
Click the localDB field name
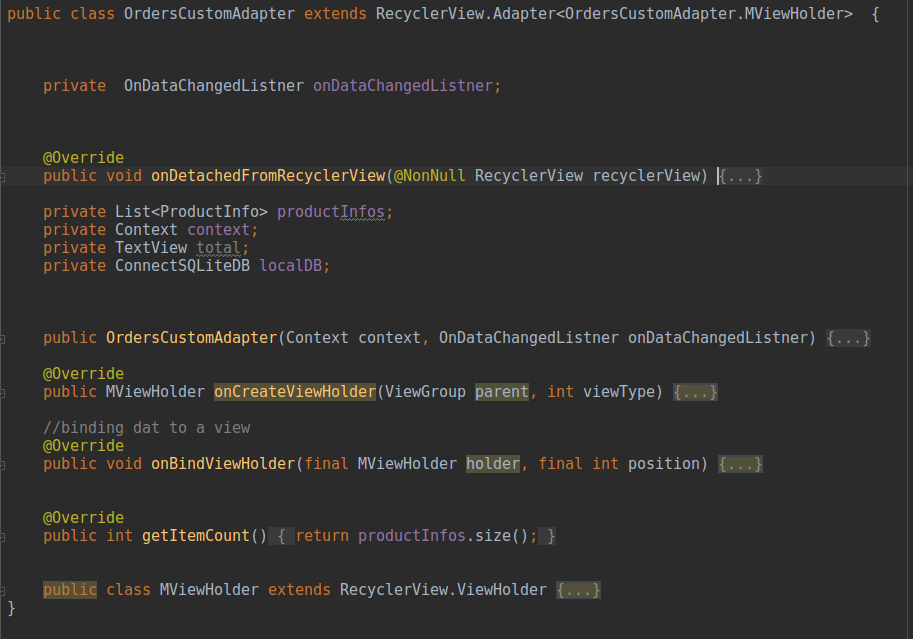point(291,266)
